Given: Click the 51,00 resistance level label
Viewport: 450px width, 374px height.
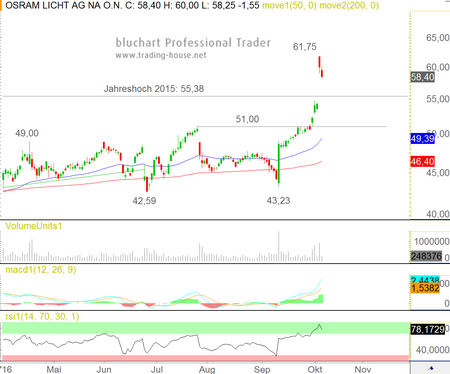Looking at the screenshot, I should click(247, 119).
